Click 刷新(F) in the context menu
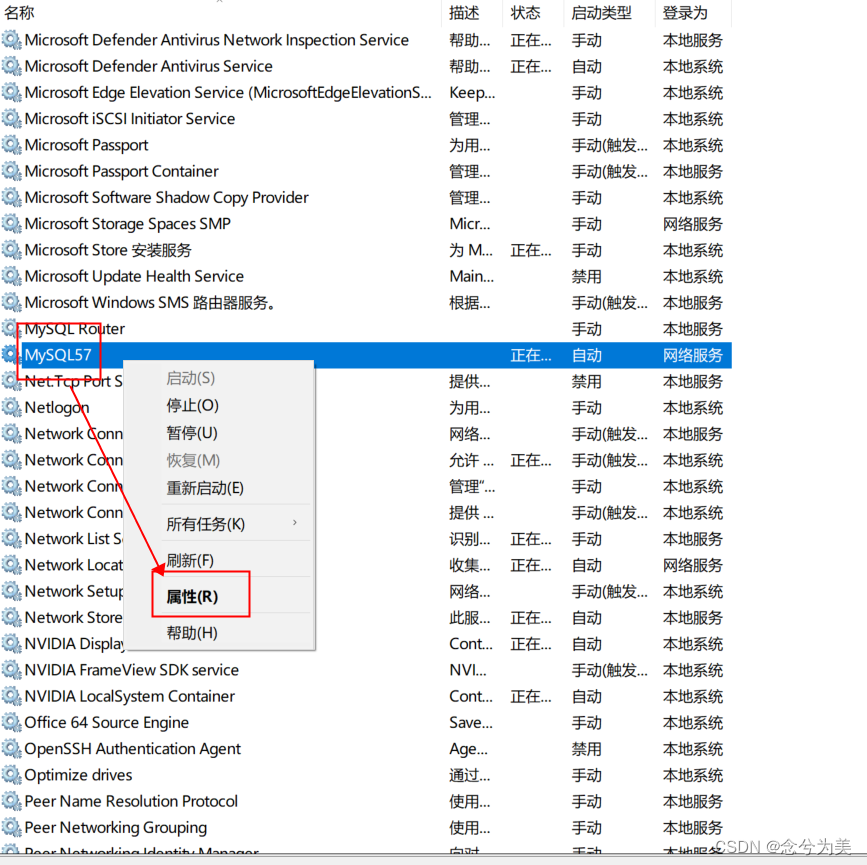Screen dimensions: 867x865 (190, 561)
